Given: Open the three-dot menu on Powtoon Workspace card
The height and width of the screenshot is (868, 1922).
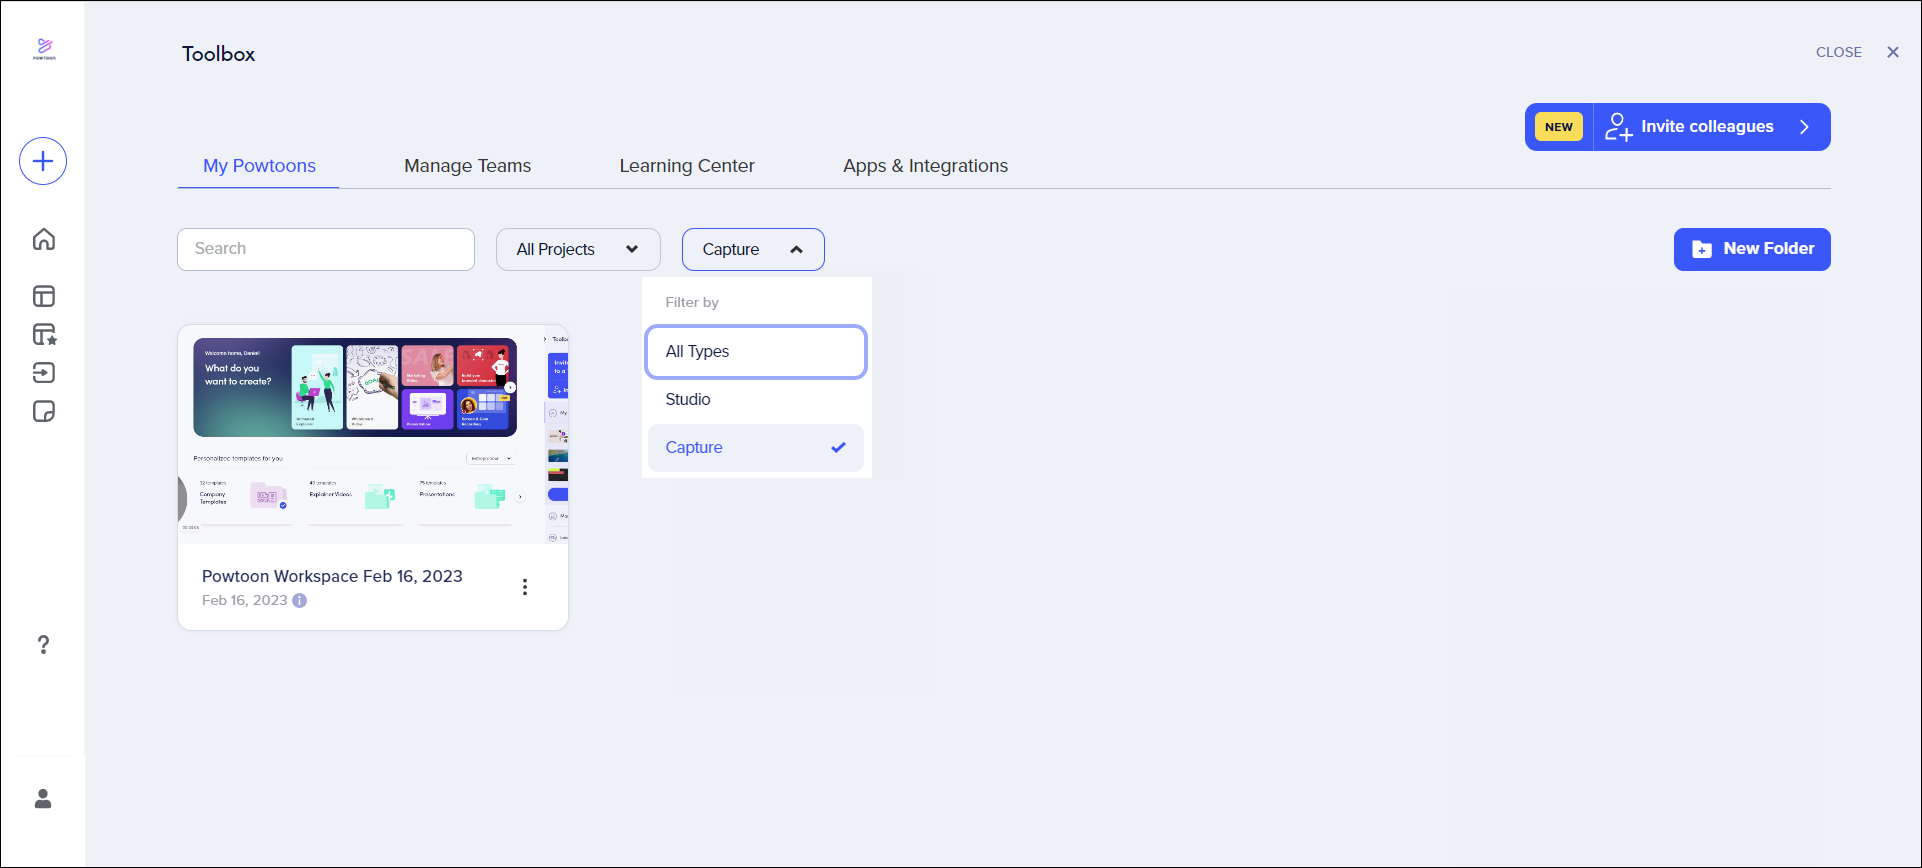Looking at the screenshot, I should pyautogui.click(x=525, y=587).
